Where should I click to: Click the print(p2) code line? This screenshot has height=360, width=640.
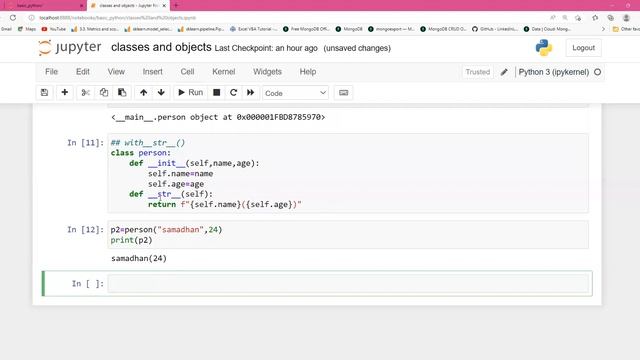click(131, 240)
